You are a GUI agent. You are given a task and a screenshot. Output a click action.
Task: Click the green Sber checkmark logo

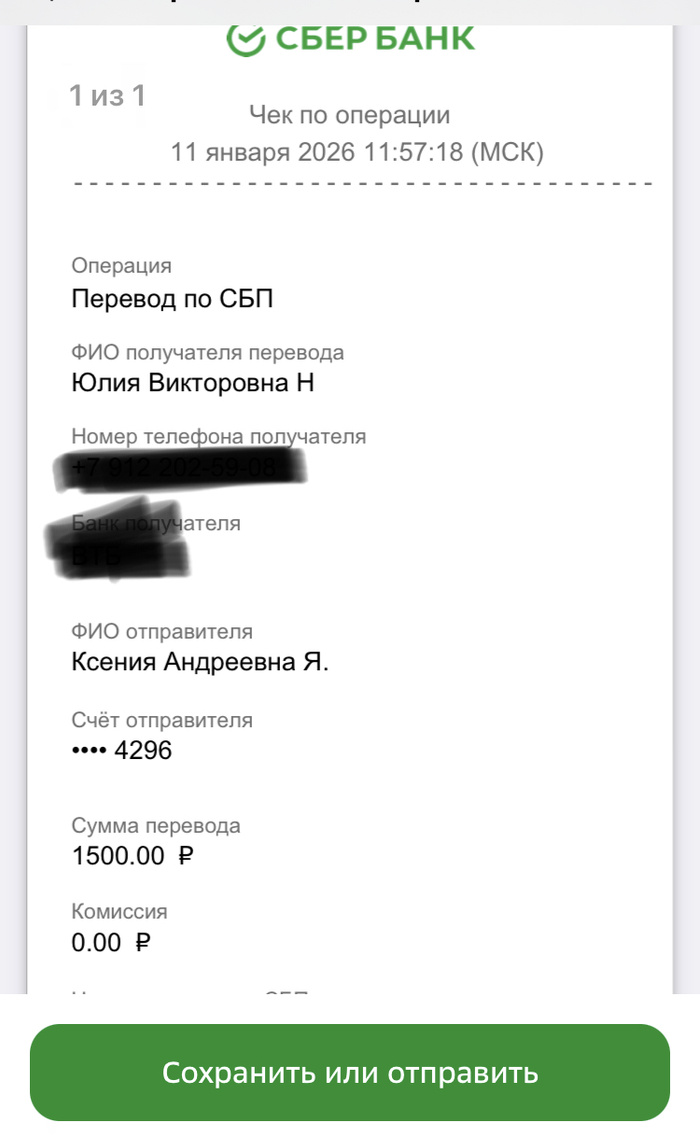click(245, 40)
